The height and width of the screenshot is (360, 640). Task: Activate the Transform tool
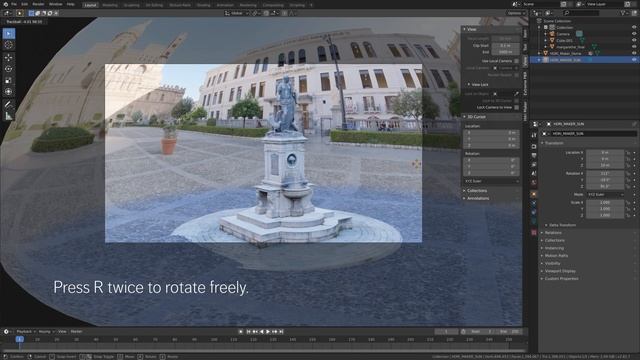pos(9,92)
